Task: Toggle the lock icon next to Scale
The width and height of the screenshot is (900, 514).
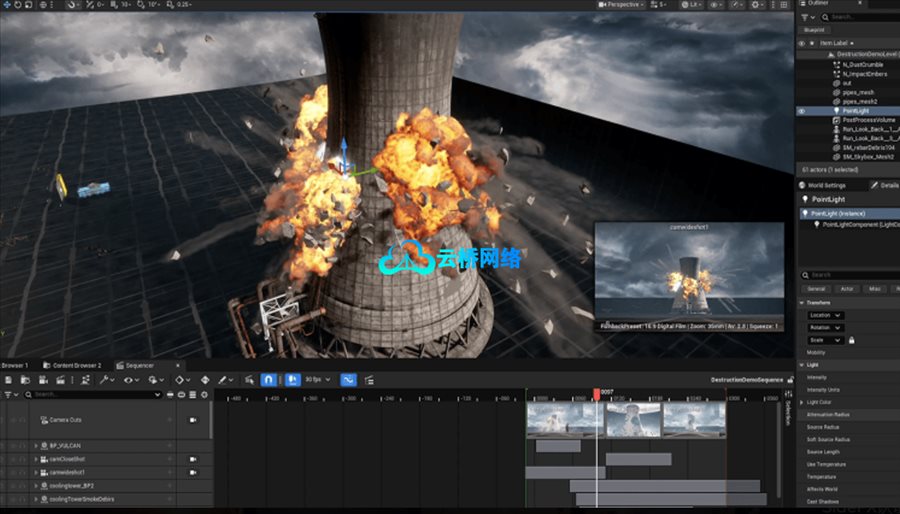Action: click(851, 340)
